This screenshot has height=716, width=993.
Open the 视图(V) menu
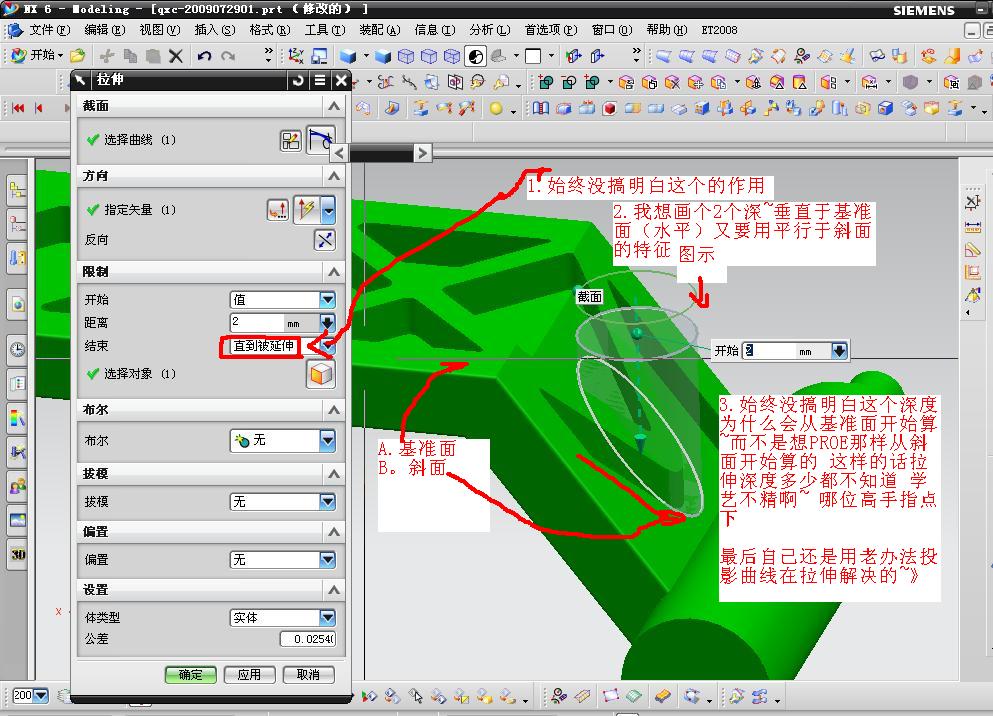[x=160, y=30]
